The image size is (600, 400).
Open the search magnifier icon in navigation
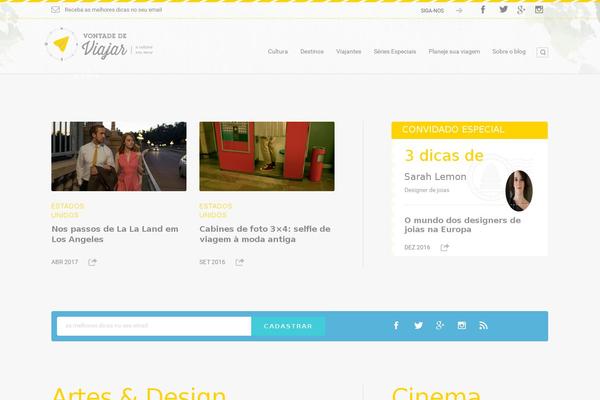pyautogui.click(x=542, y=52)
